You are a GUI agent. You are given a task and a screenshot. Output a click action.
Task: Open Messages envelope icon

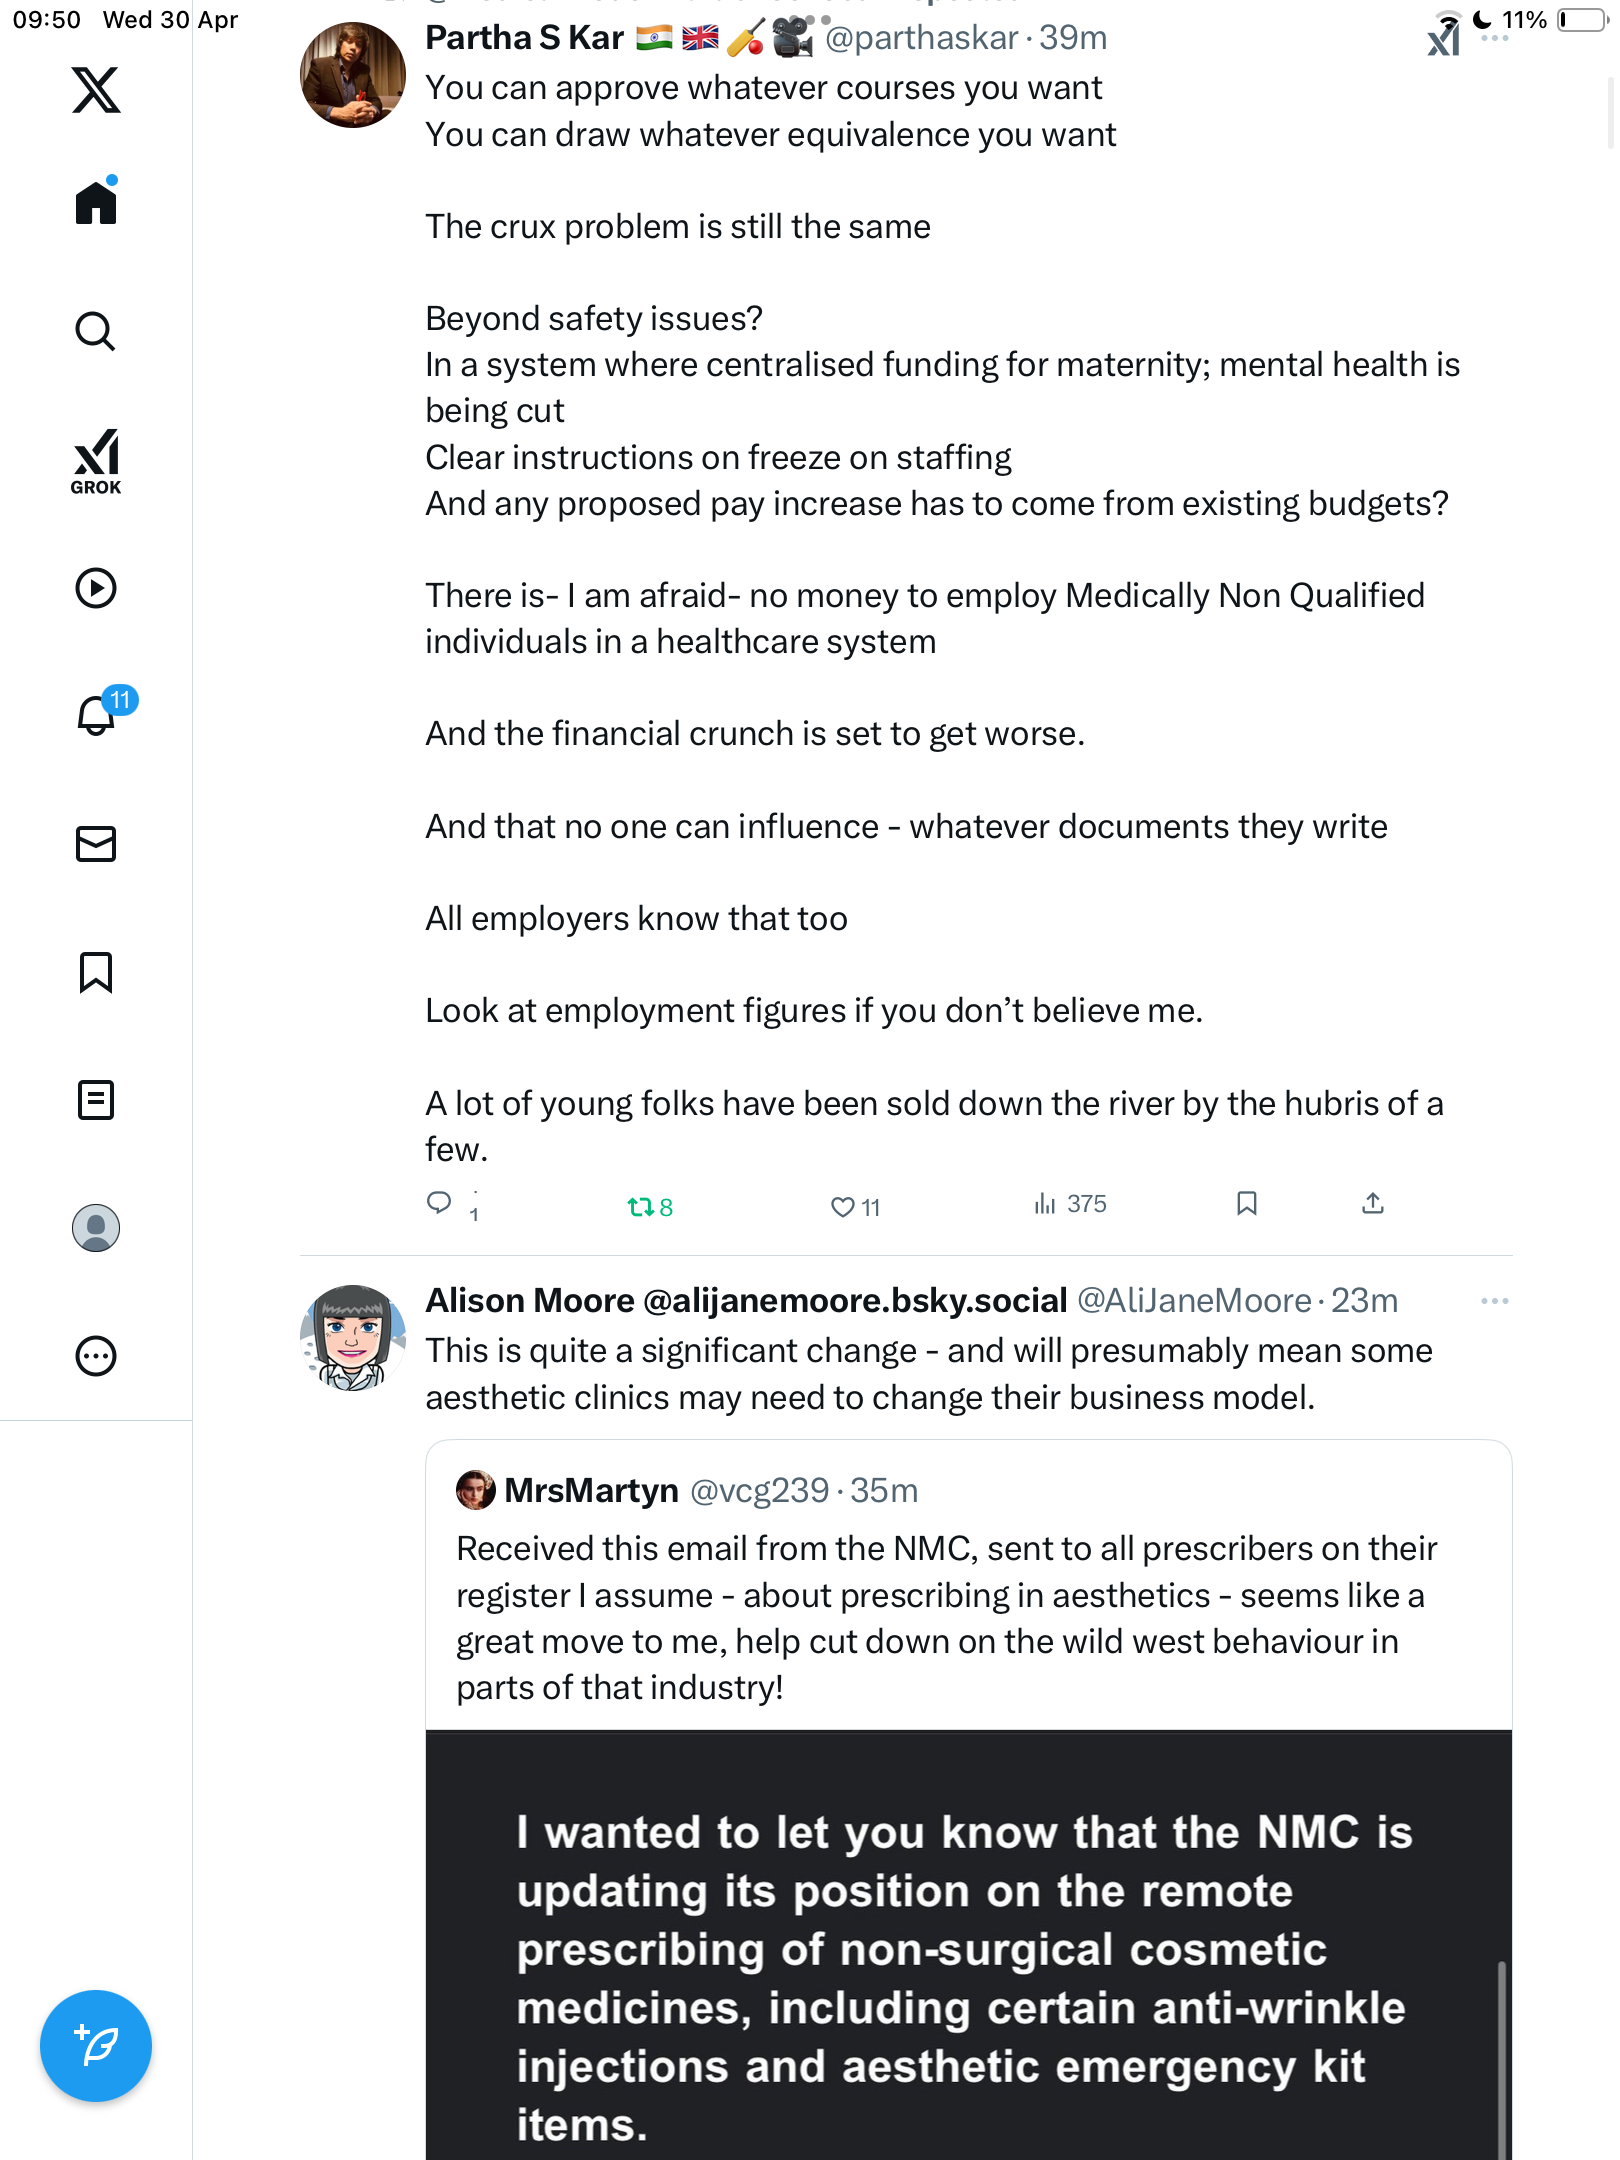click(96, 844)
